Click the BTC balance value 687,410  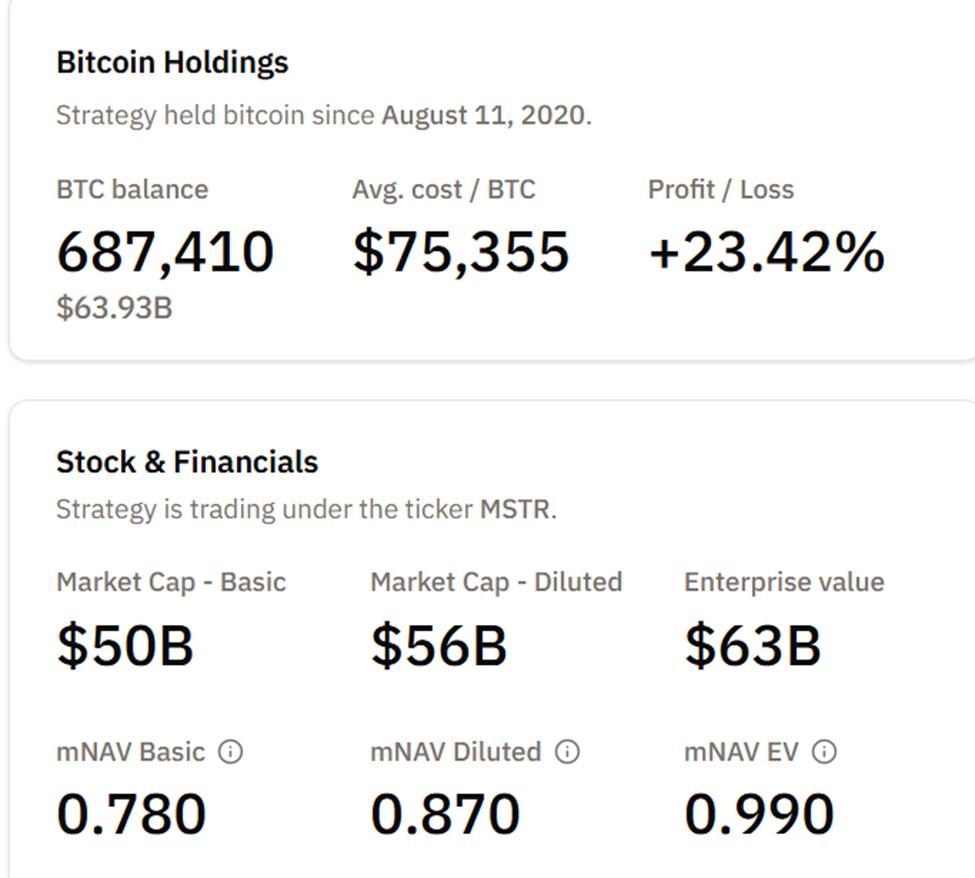[166, 251]
